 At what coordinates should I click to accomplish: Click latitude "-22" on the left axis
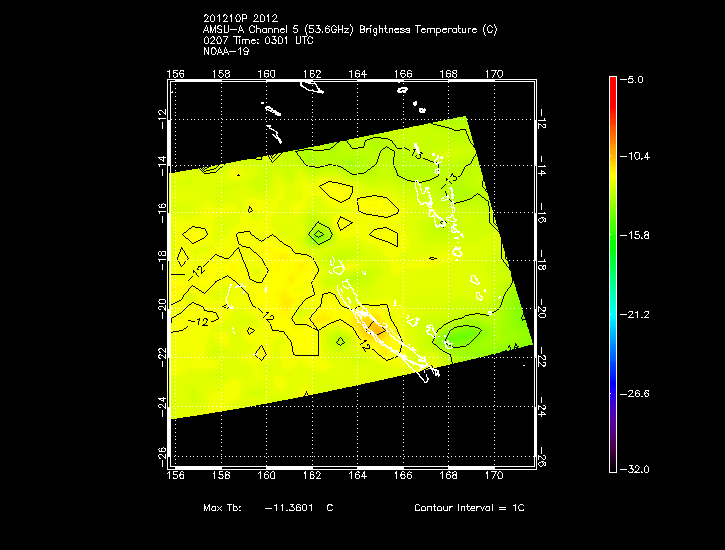pyautogui.click(x=162, y=357)
